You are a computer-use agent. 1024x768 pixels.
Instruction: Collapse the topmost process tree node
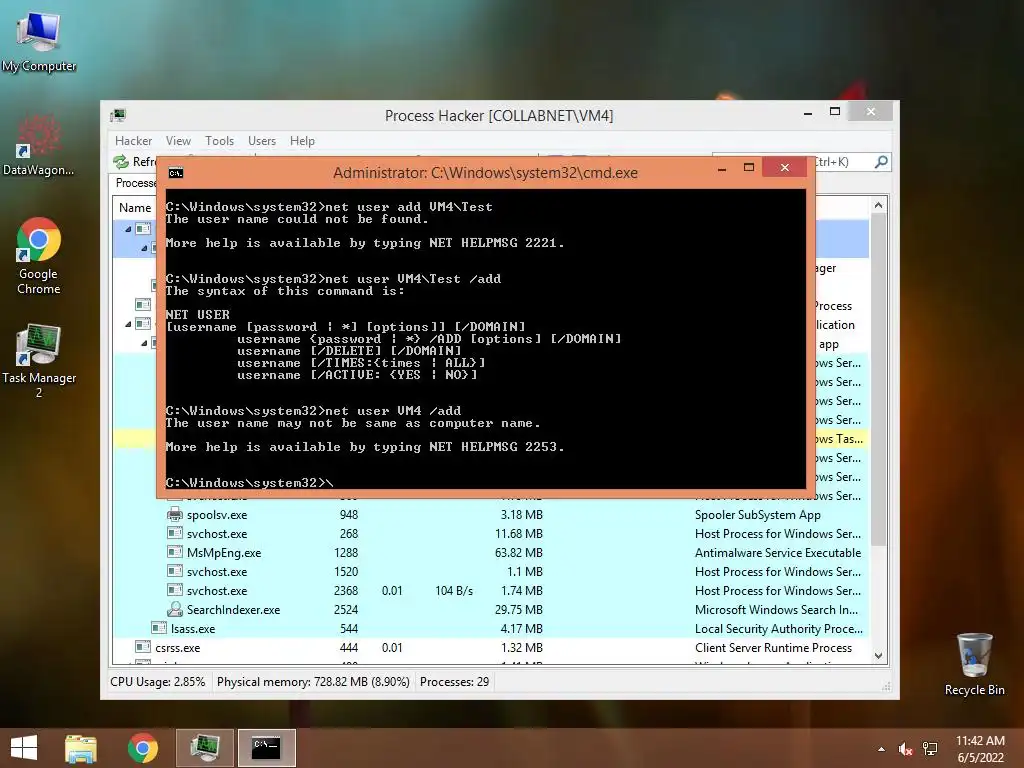click(x=128, y=229)
